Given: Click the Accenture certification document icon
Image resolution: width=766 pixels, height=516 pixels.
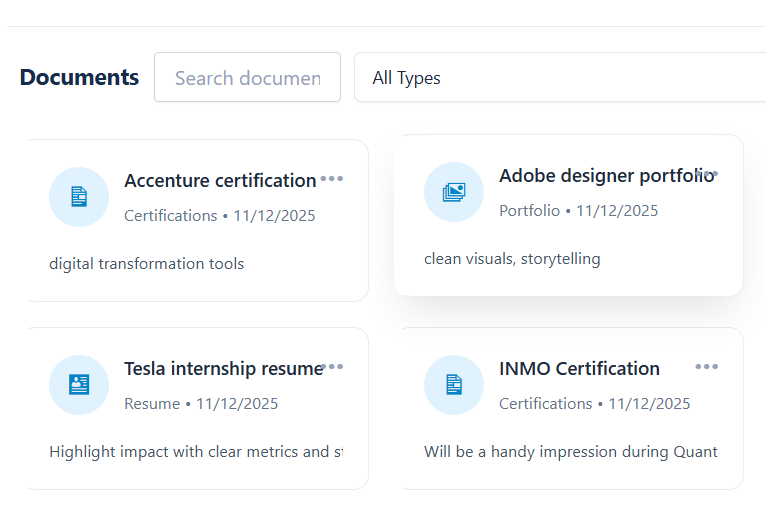Looking at the screenshot, I should tap(79, 197).
